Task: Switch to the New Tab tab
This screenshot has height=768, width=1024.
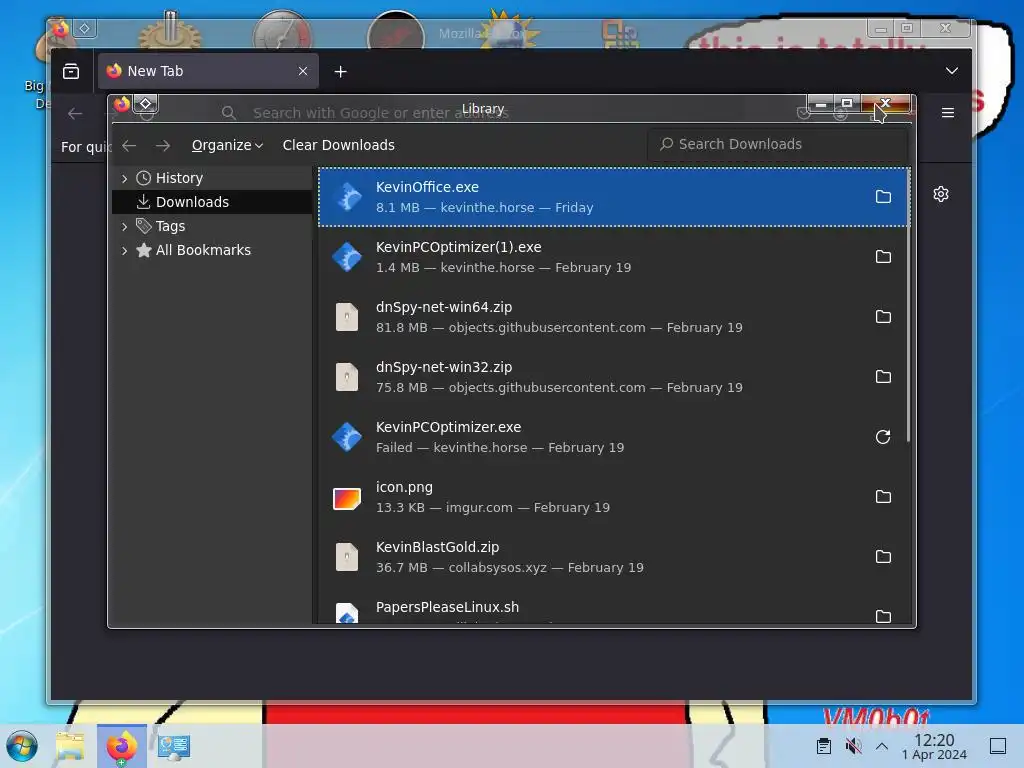Action: coord(208,71)
